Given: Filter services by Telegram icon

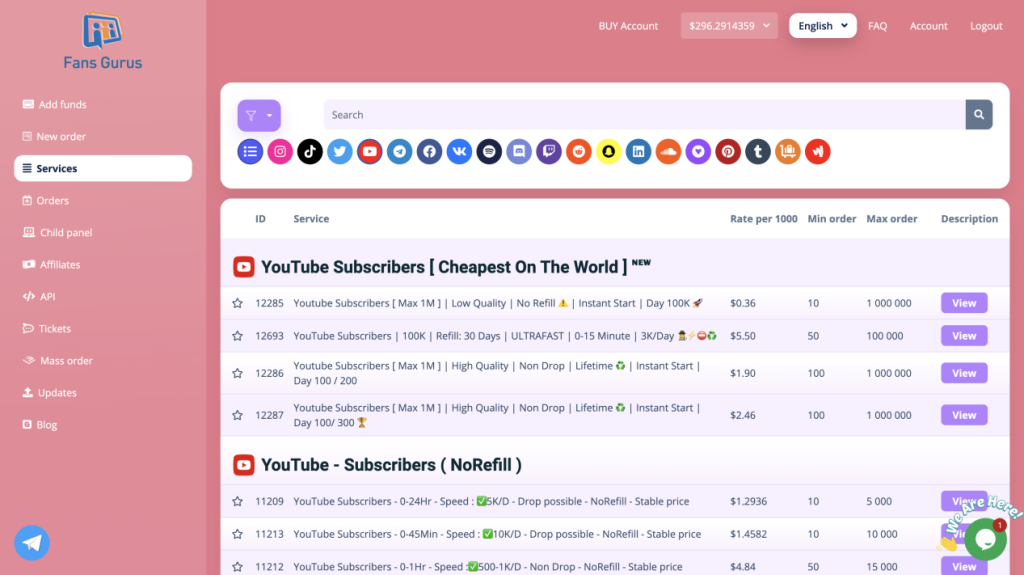Looking at the screenshot, I should pos(400,152).
